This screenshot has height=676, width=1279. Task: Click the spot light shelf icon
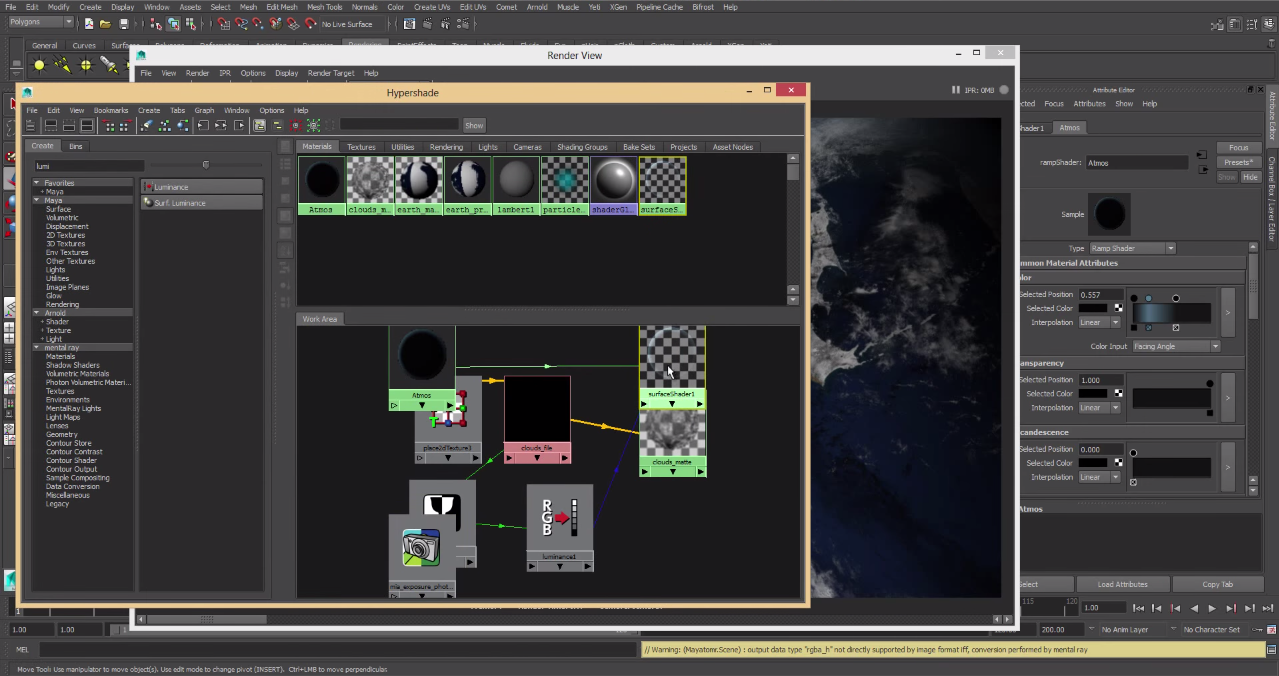point(108,65)
